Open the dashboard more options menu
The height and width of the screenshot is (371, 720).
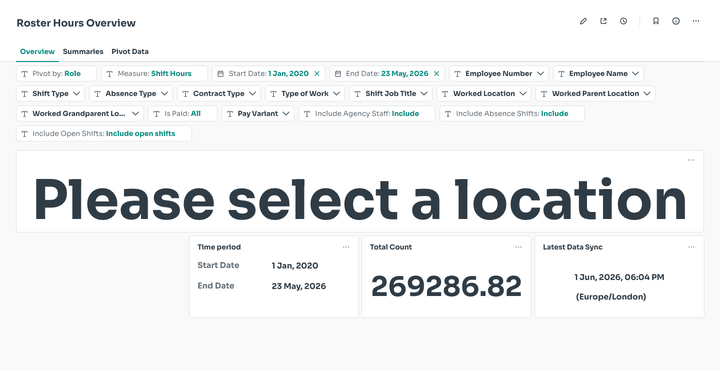coord(696,21)
